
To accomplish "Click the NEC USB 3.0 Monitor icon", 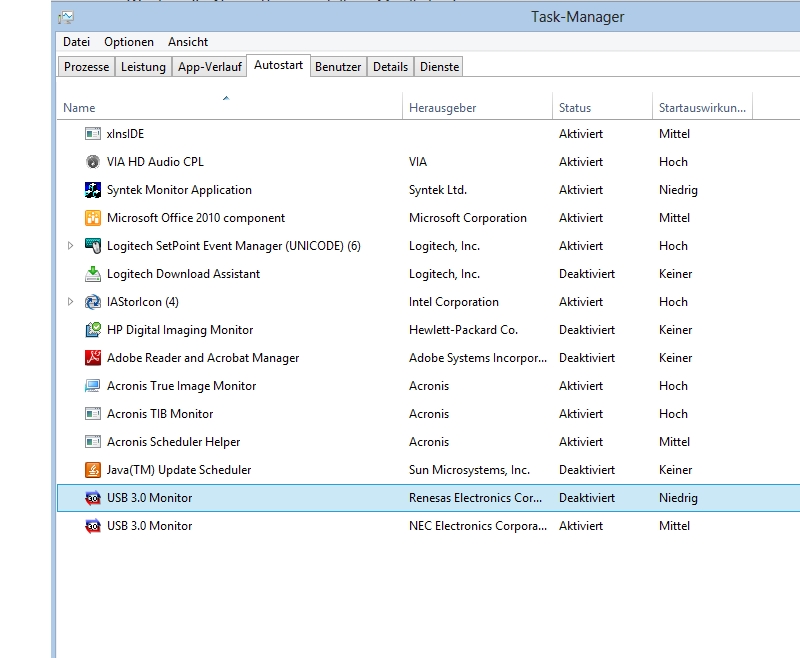I will click(92, 526).
